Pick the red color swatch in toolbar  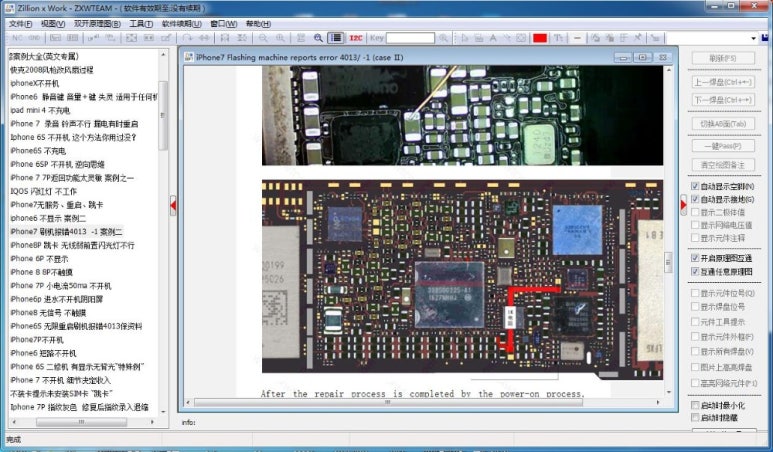(x=540, y=38)
